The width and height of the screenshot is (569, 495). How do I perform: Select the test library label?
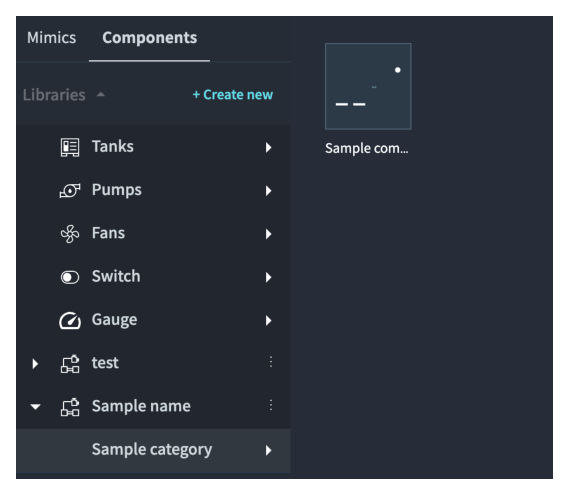click(105, 363)
